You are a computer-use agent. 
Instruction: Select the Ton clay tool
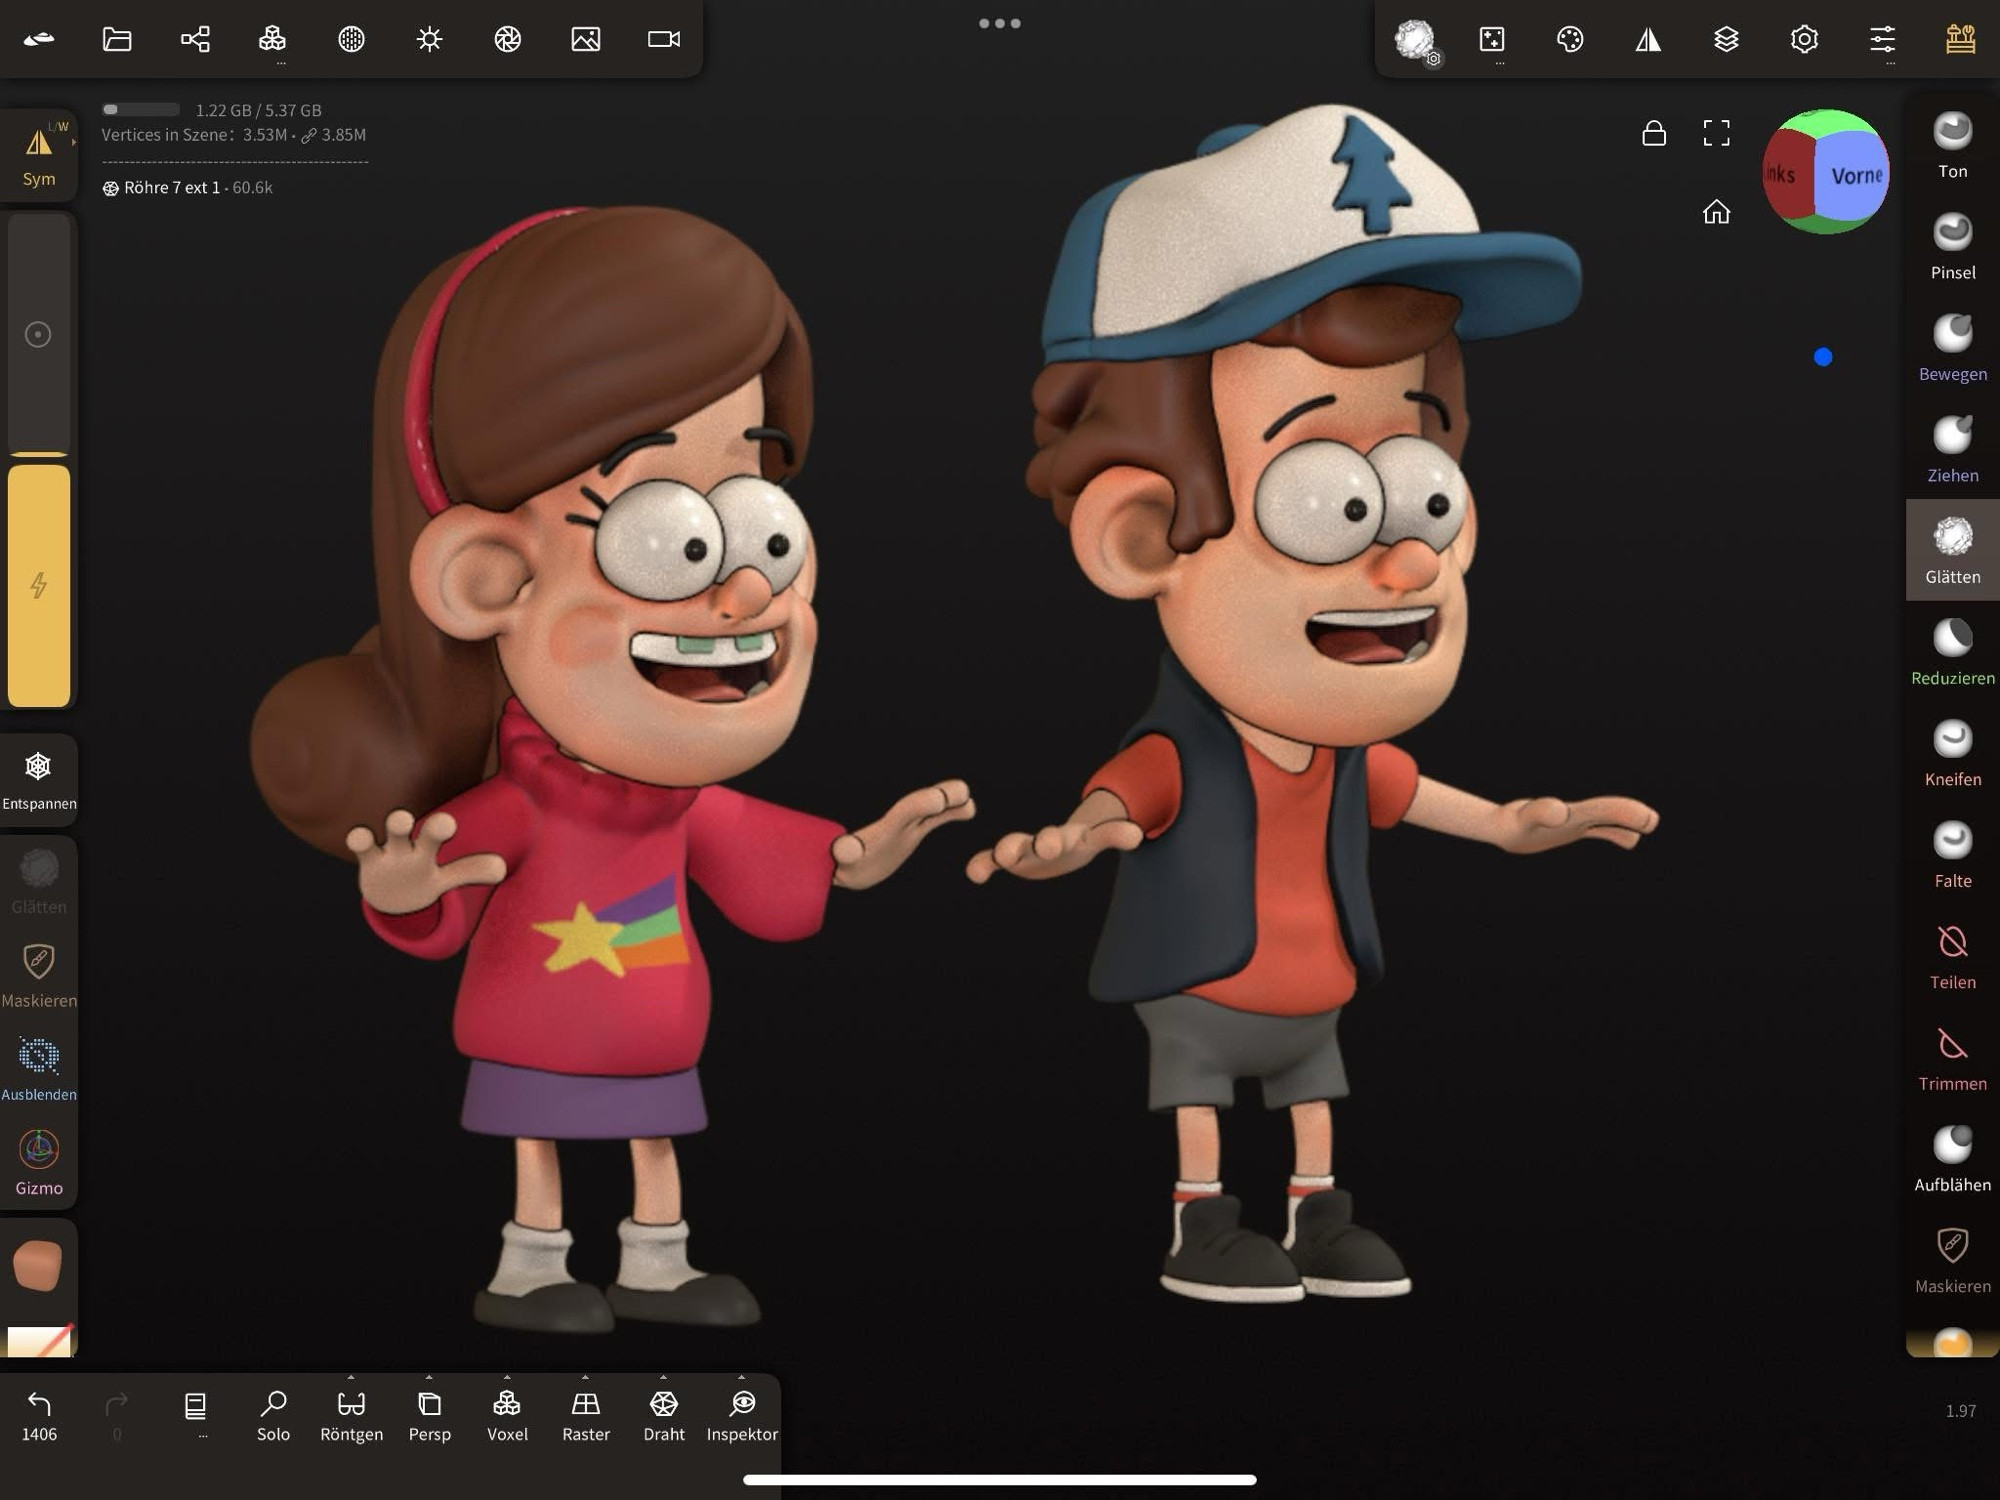(x=1952, y=146)
